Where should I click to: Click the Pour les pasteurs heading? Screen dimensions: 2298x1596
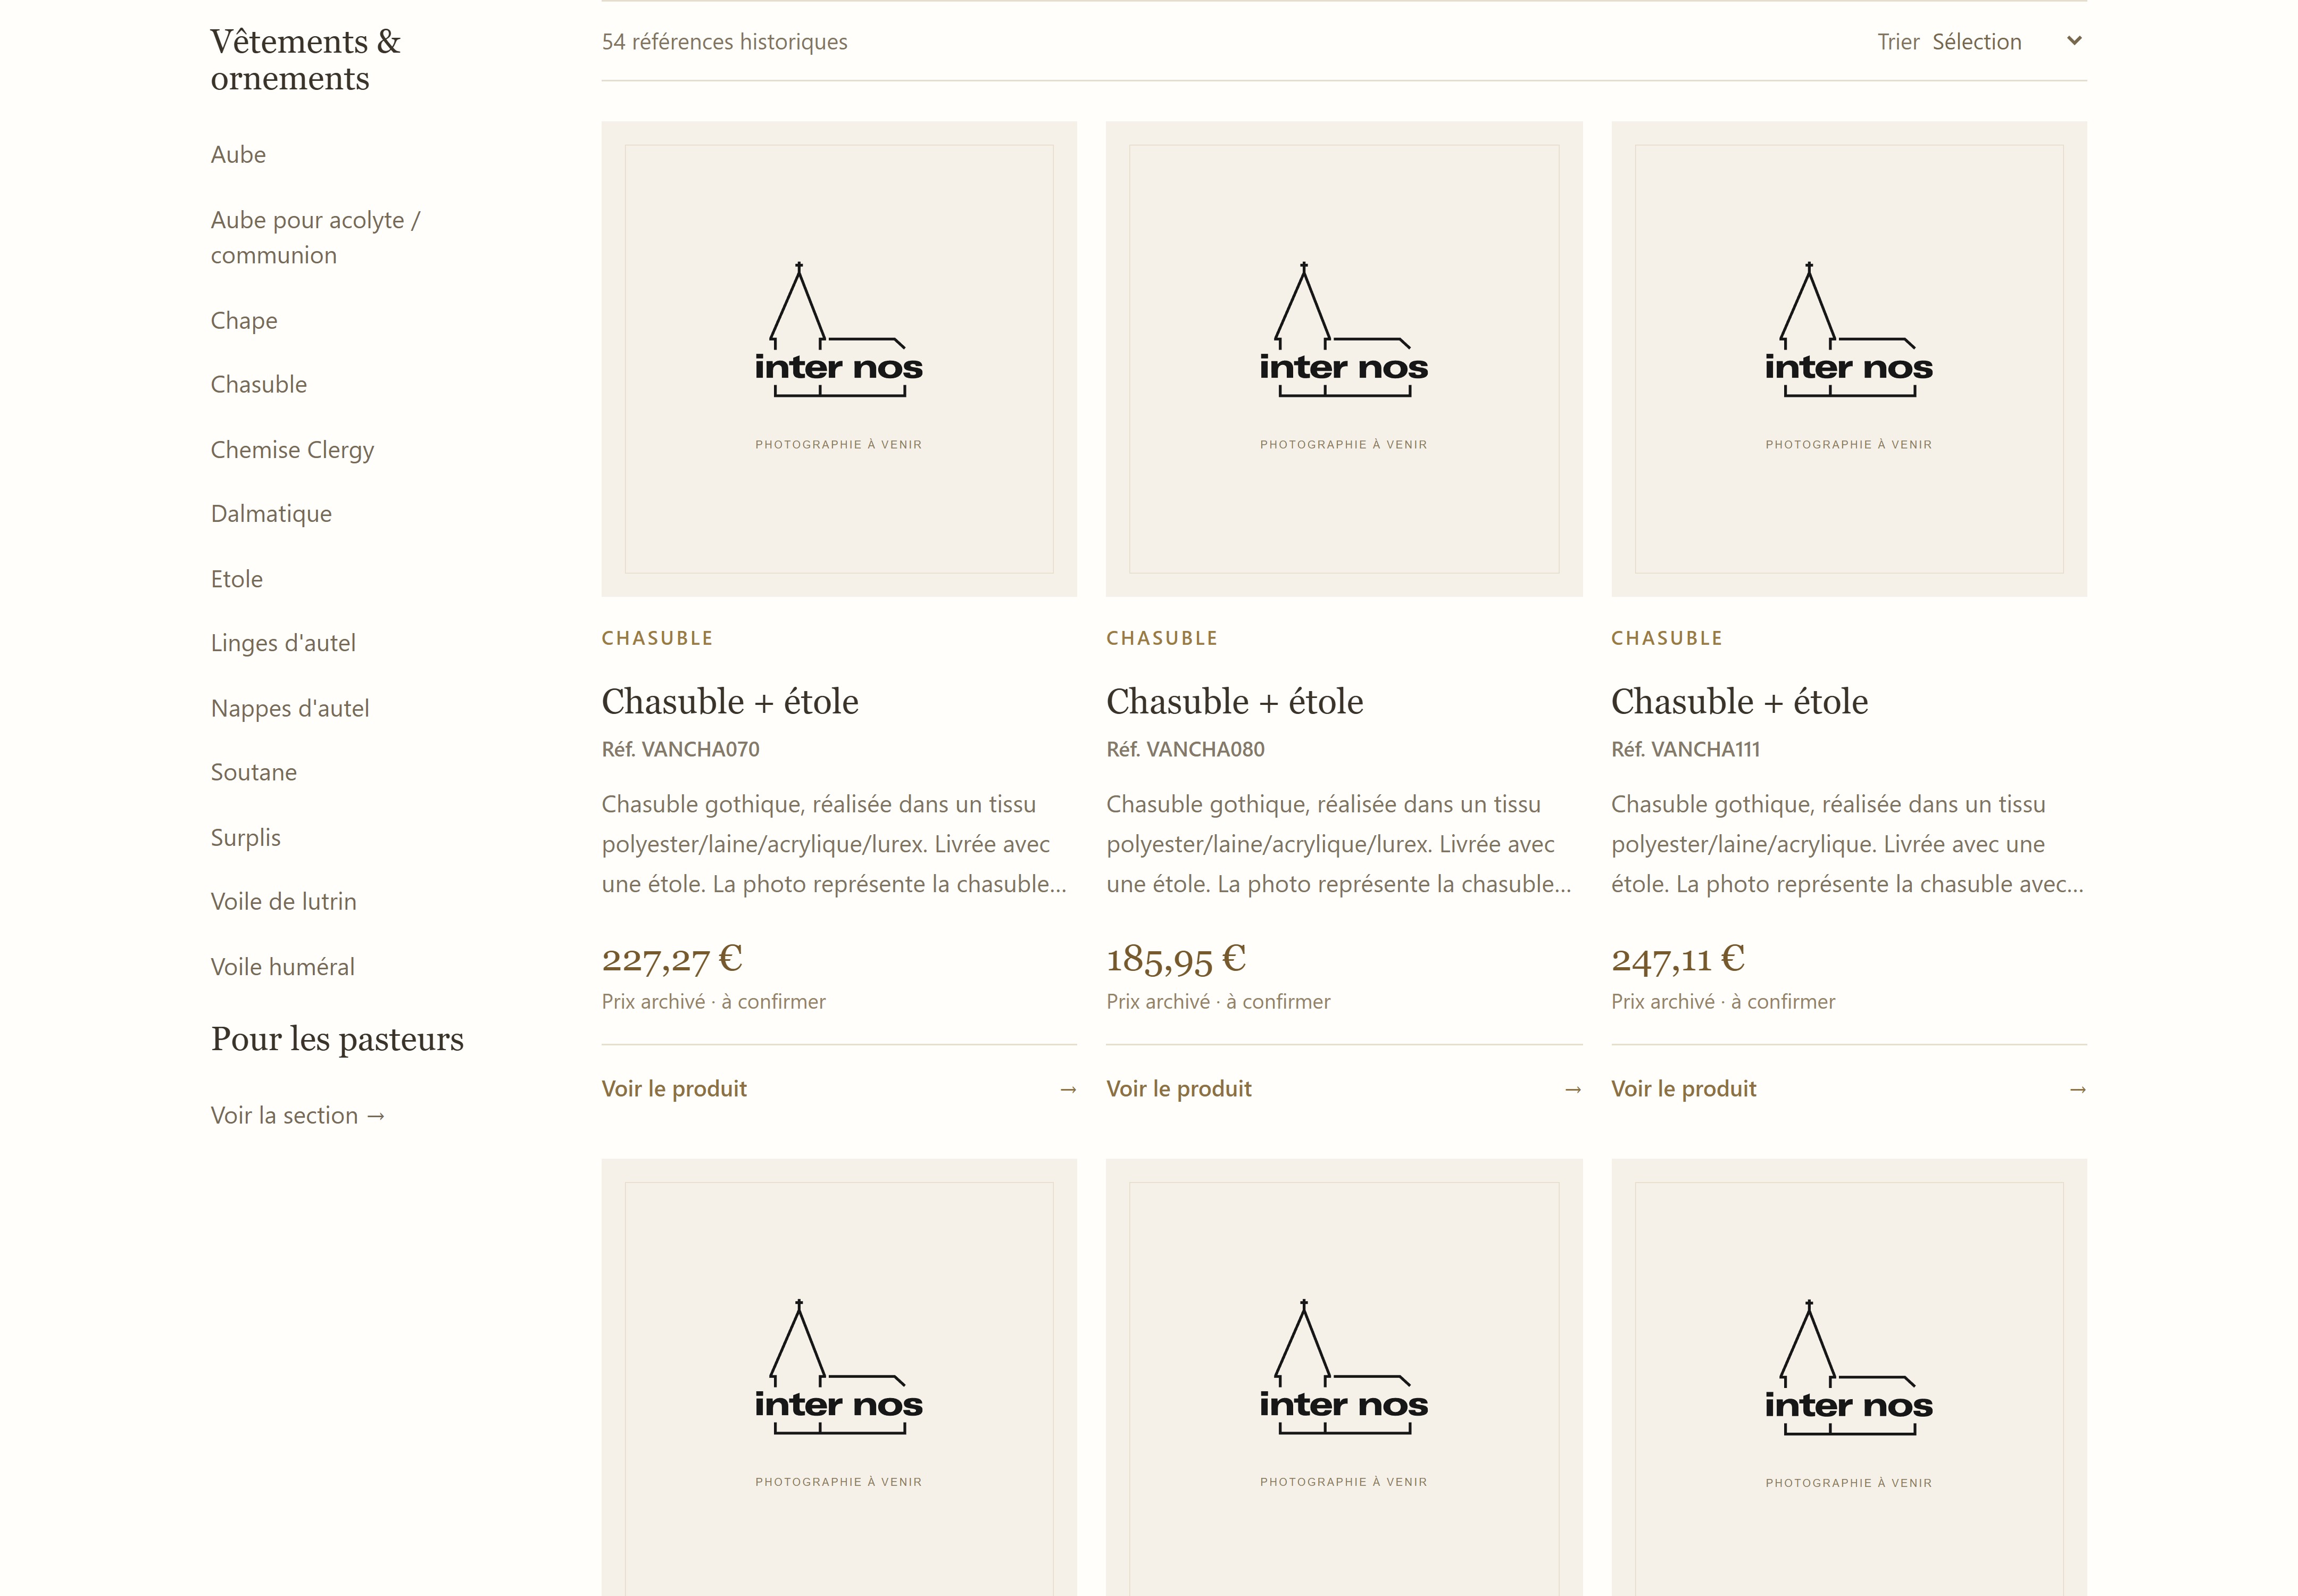coord(337,1039)
